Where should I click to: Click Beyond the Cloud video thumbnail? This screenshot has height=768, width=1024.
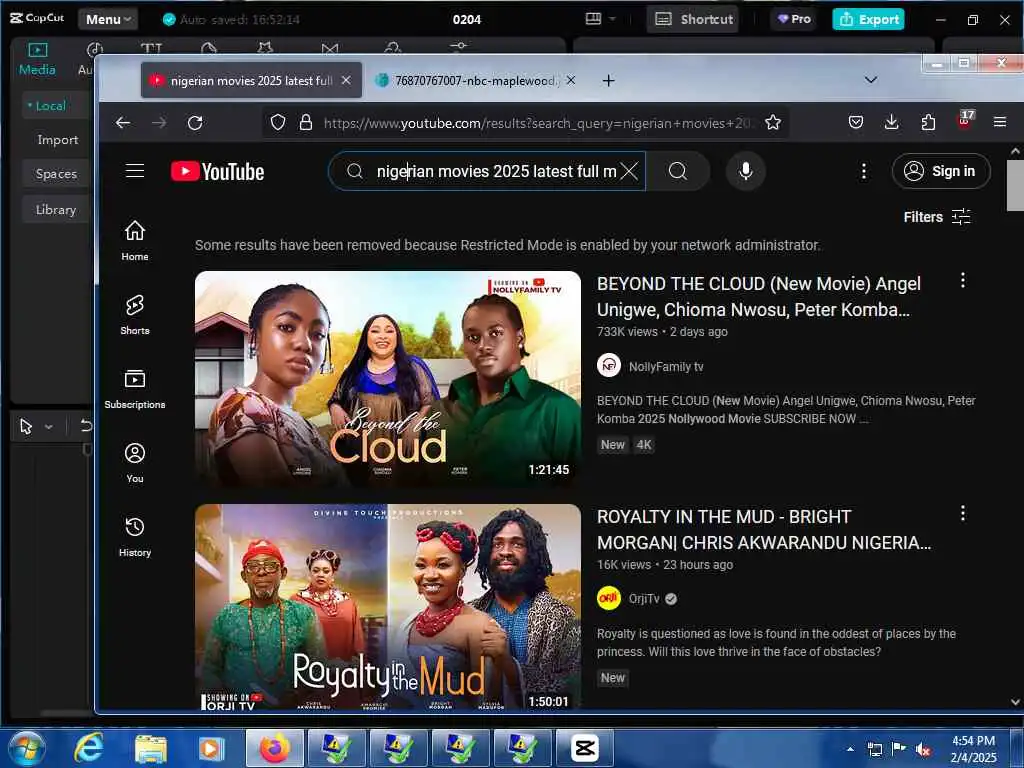(388, 379)
